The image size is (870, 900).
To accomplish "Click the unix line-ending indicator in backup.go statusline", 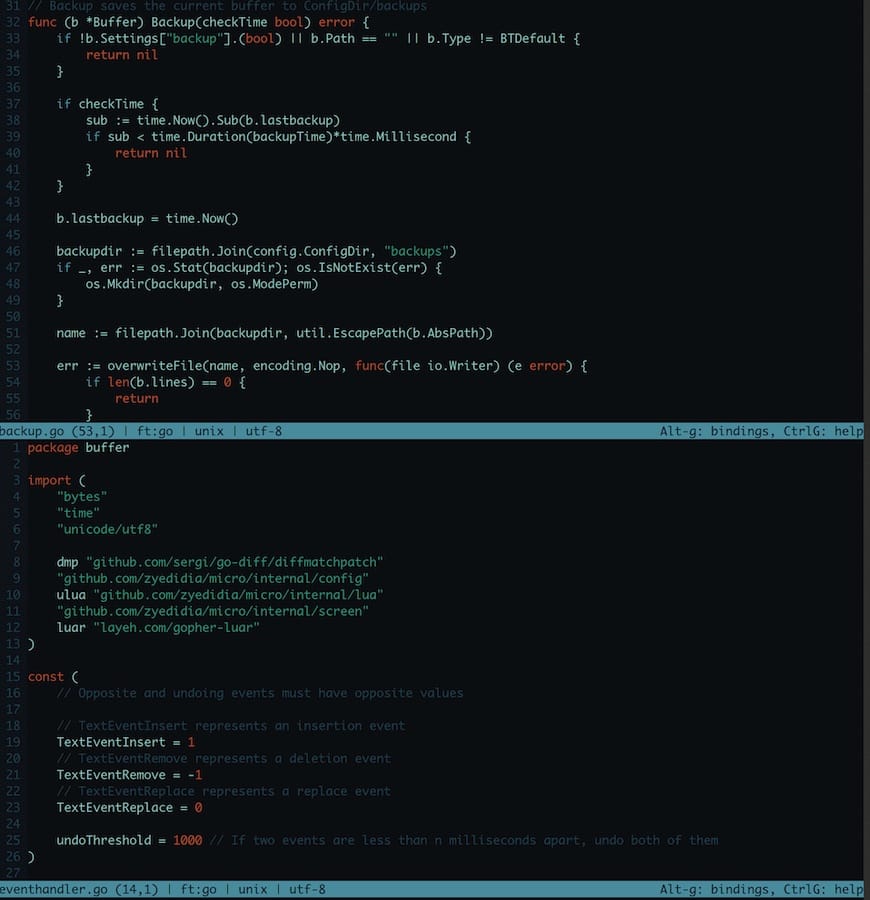I will coord(207,430).
